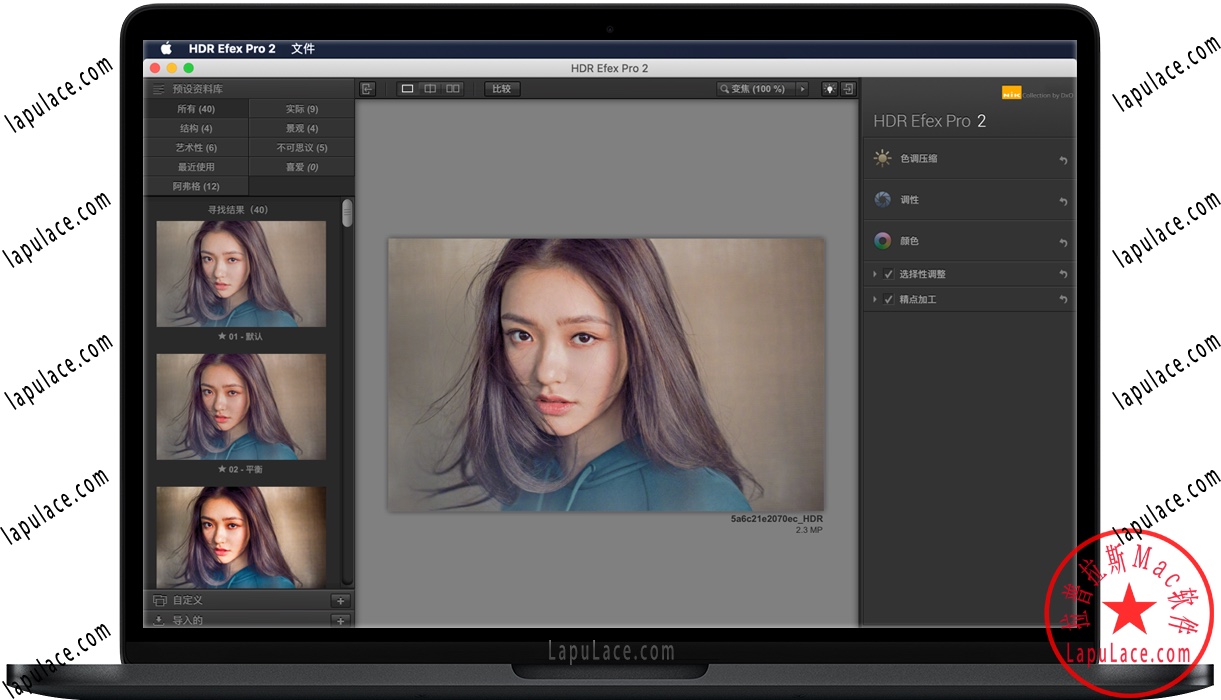Expand the 精点加工 disclosure triangle
This screenshot has width=1221, height=700.
pyautogui.click(x=874, y=299)
